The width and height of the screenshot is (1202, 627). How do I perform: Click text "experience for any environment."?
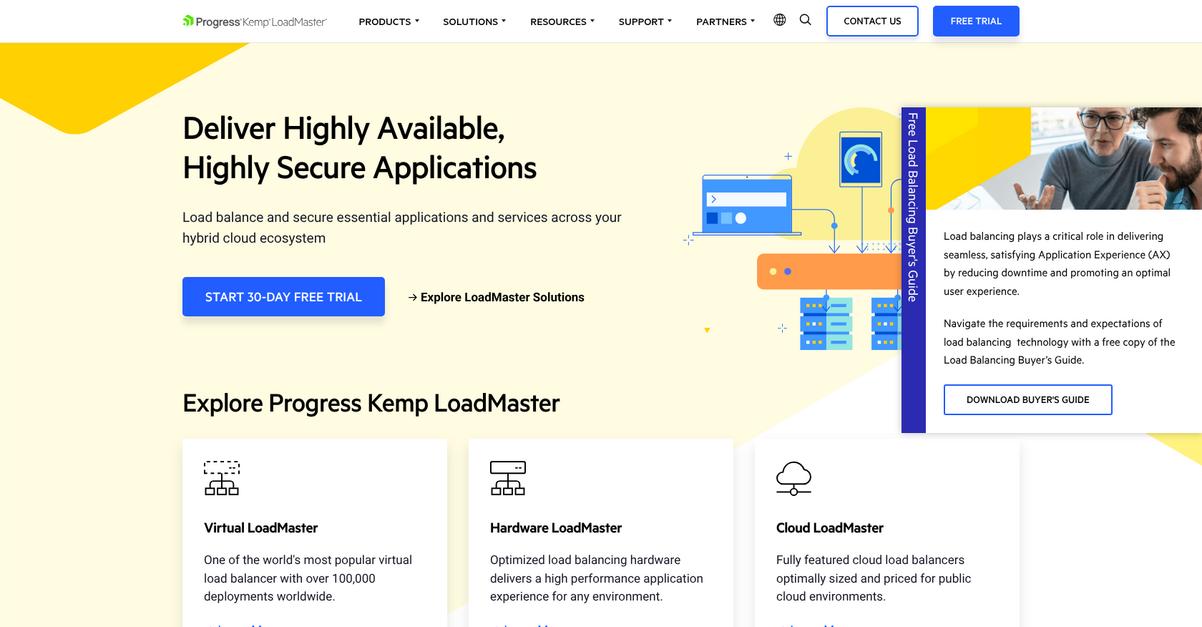[x=577, y=596]
